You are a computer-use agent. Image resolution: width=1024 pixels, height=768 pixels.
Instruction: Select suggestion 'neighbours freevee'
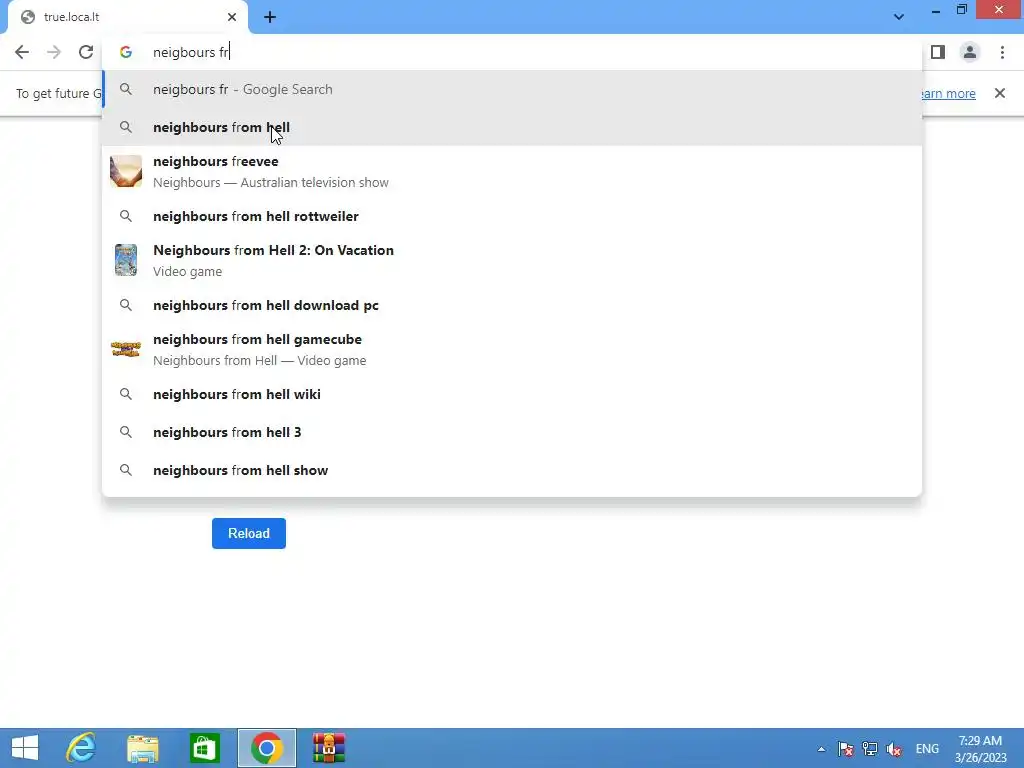(x=512, y=171)
